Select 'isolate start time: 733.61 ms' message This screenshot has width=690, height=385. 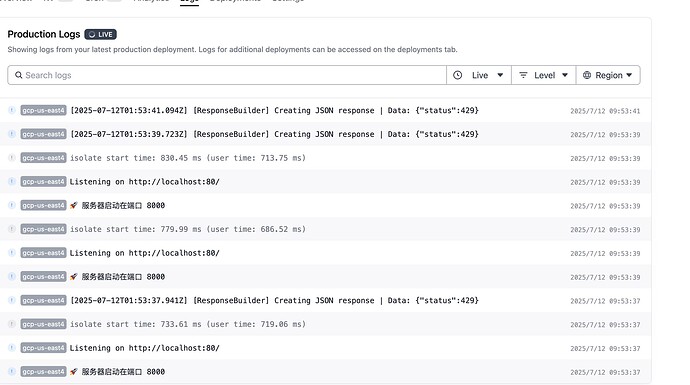point(187,324)
